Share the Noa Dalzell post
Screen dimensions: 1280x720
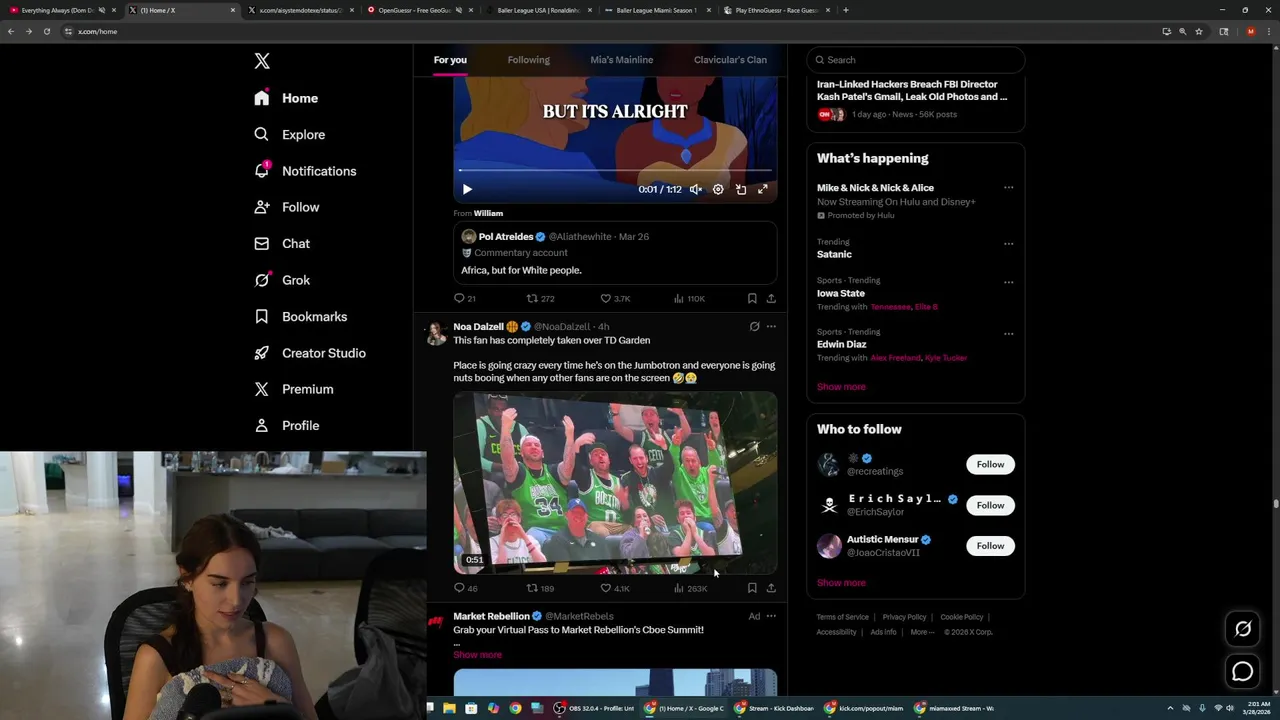click(771, 588)
